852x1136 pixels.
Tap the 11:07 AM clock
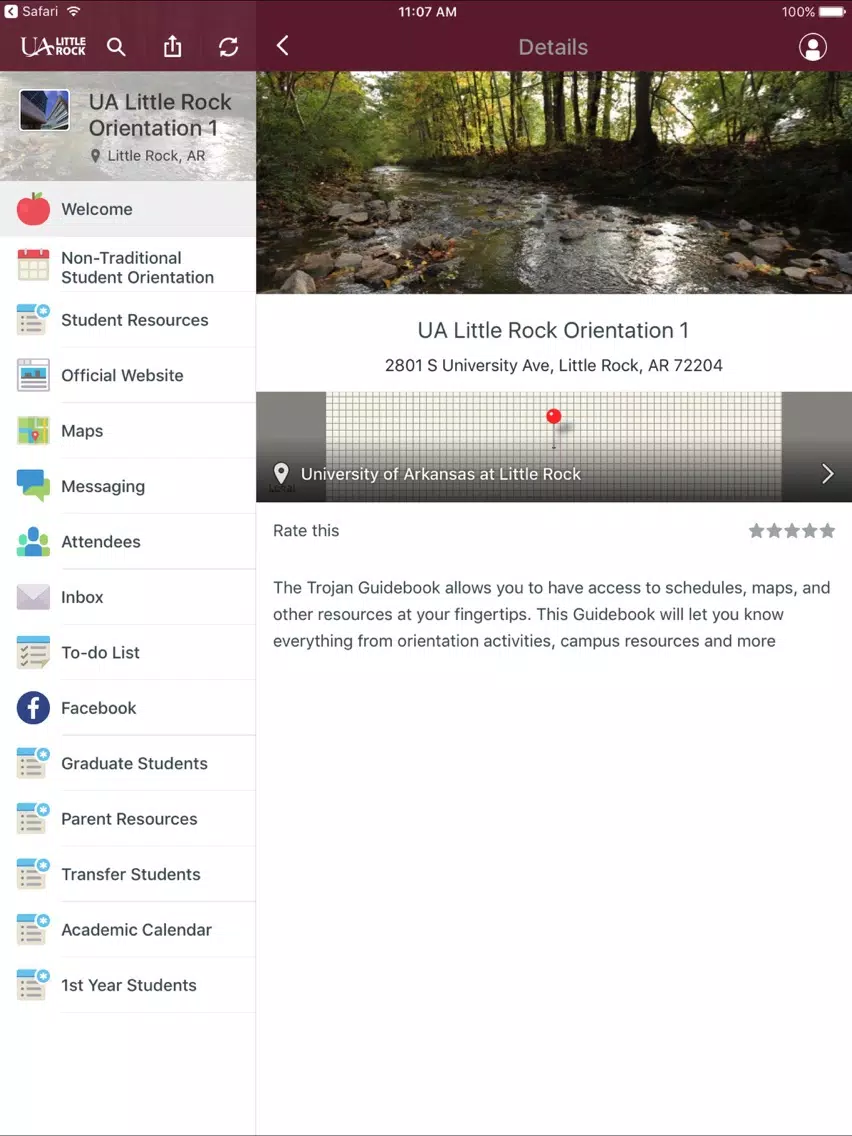point(427,12)
